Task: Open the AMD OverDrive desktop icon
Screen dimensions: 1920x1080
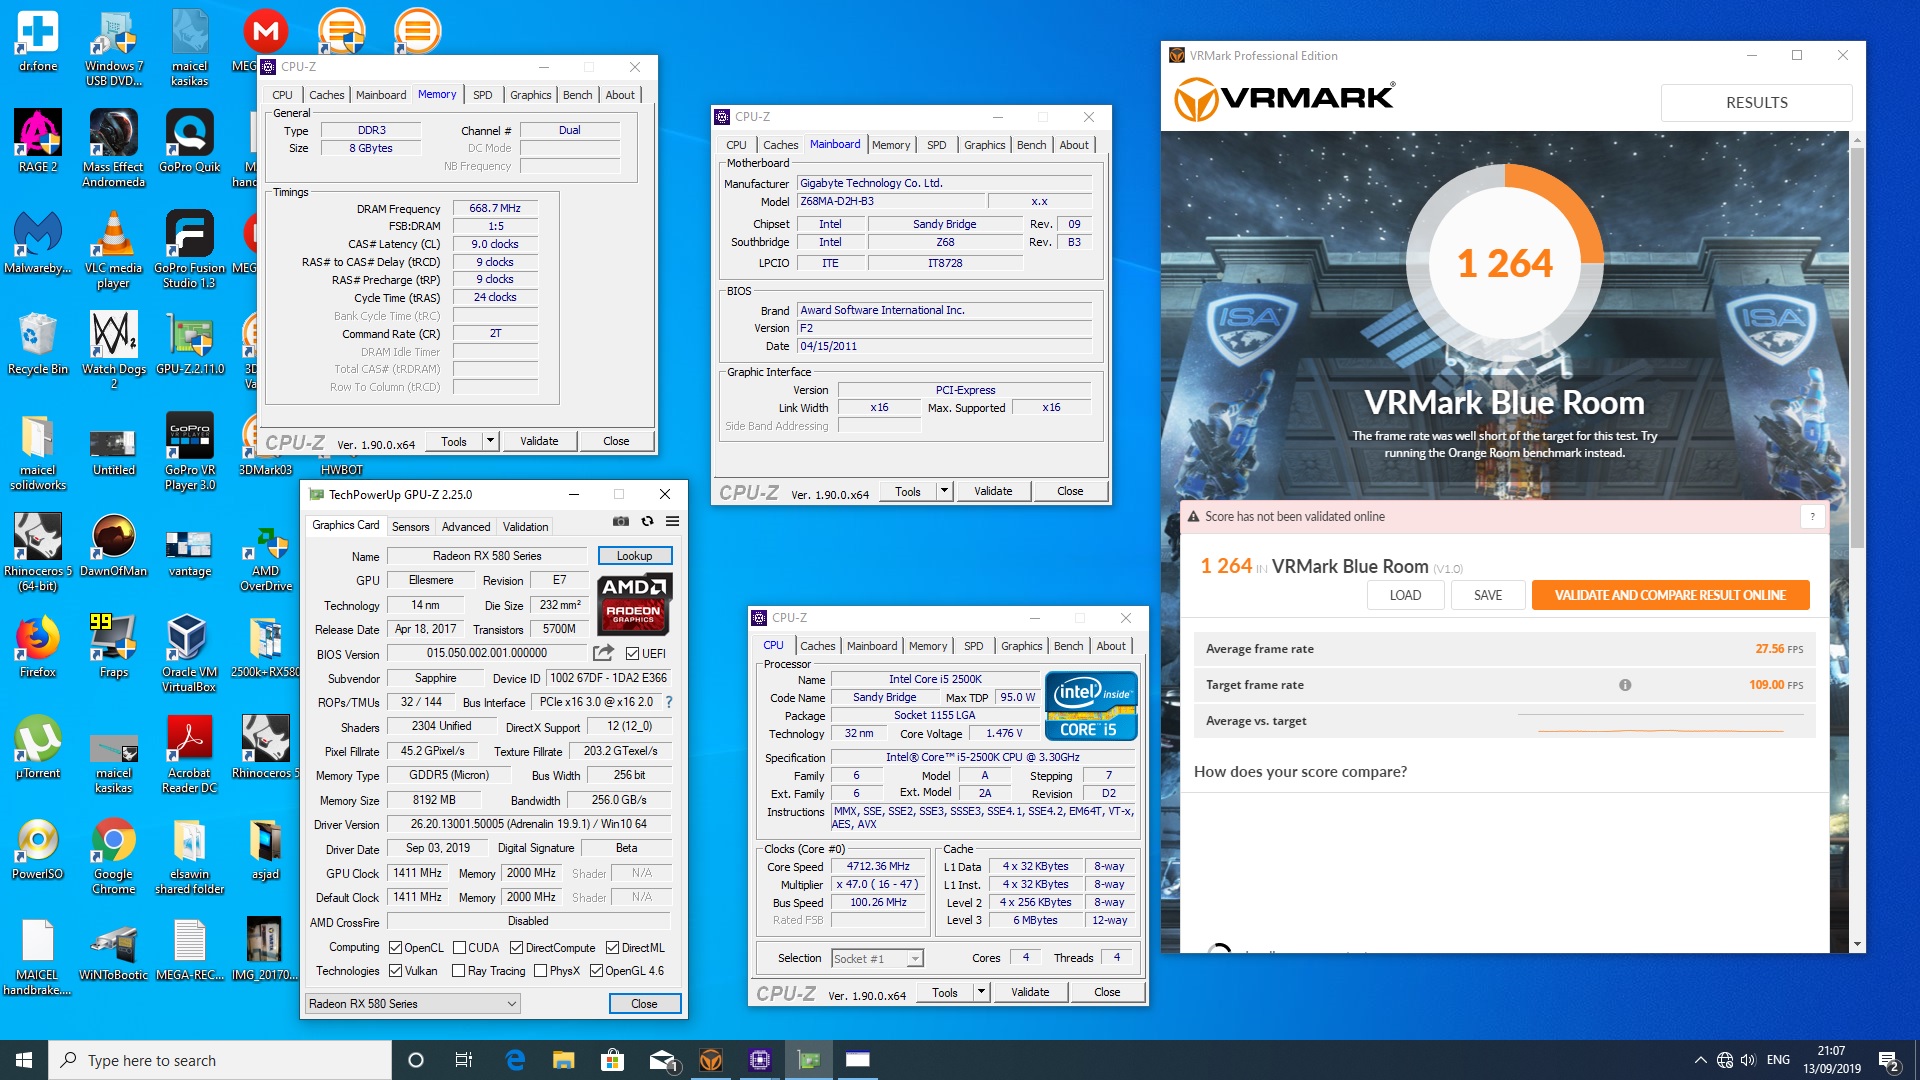Action: coord(266,560)
